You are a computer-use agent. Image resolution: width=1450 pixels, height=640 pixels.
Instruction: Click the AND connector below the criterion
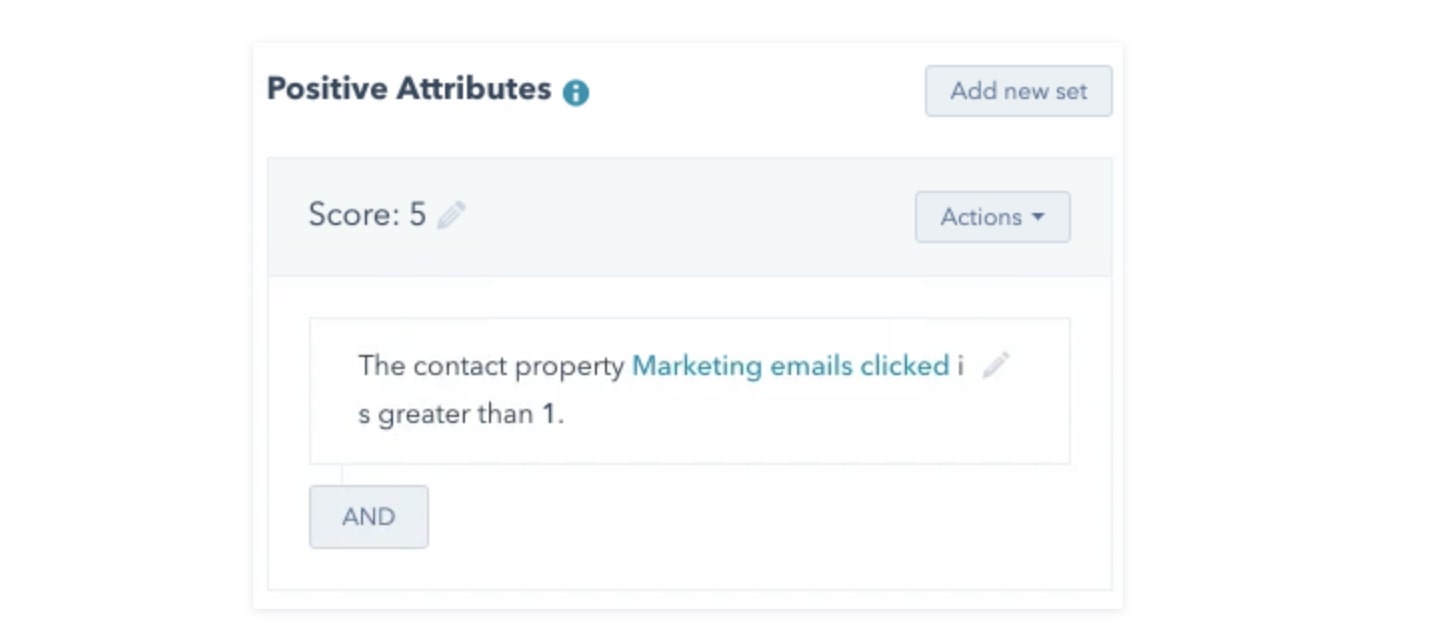tap(368, 516)
